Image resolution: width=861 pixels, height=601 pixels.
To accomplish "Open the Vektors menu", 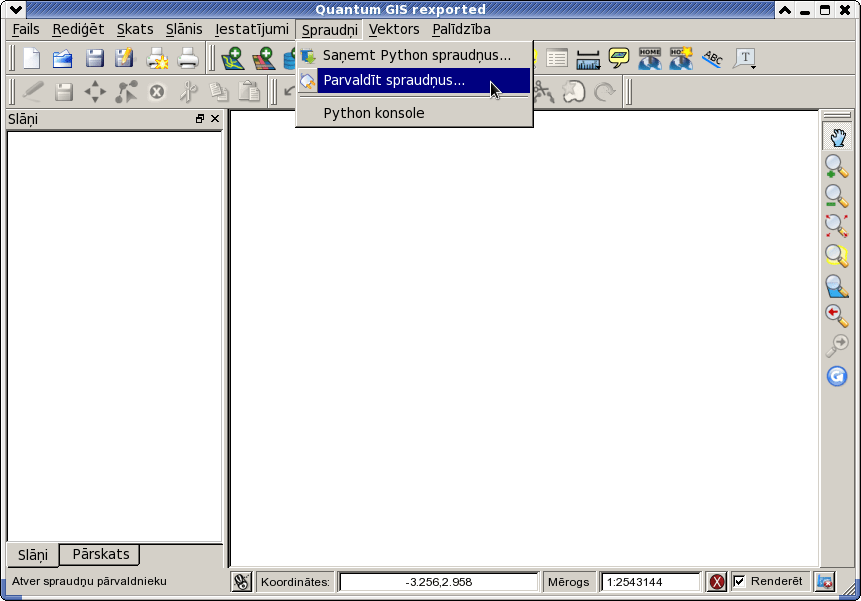I will 394,29.
